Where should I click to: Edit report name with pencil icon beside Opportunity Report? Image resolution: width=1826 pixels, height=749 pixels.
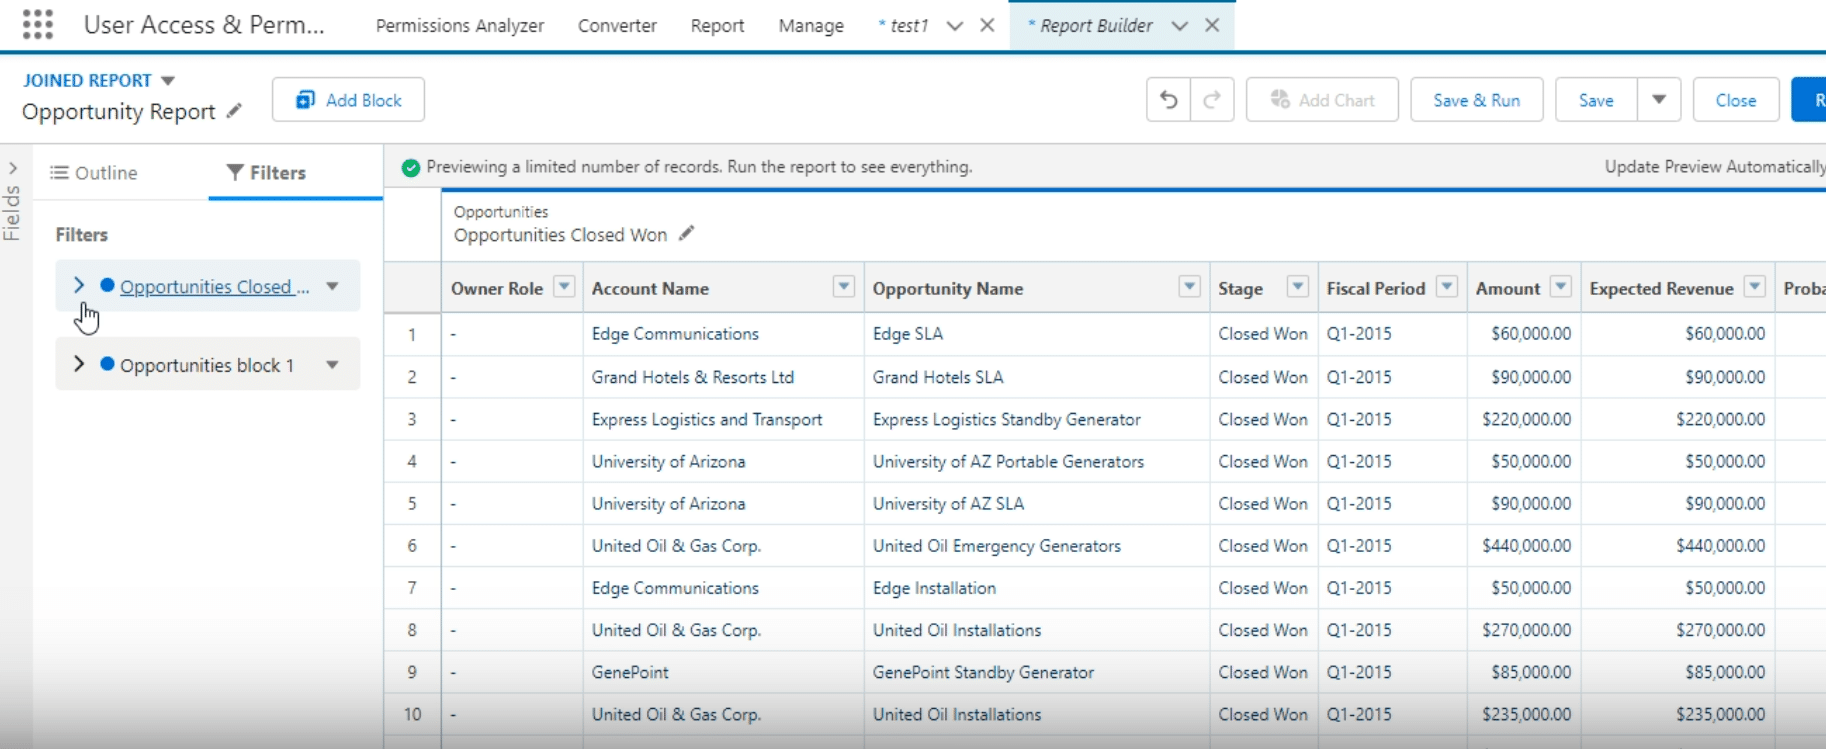click(234, 111)
